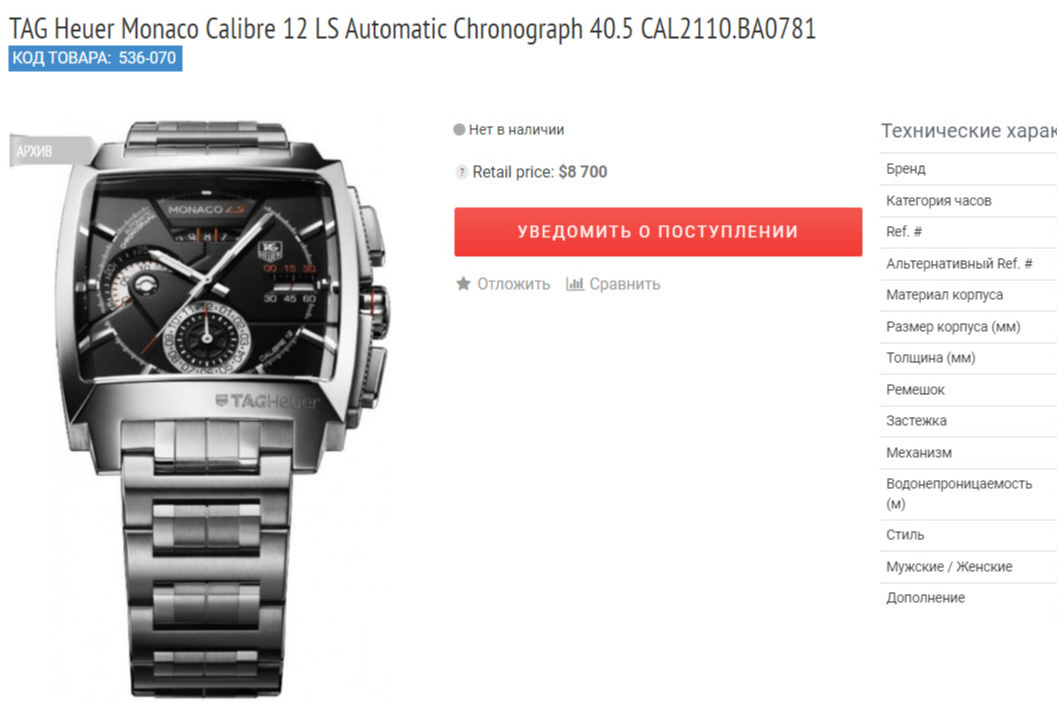Click the Технические характеристики heading
This screenshot has height=705, width=1057.
click(x=969, y=131)
